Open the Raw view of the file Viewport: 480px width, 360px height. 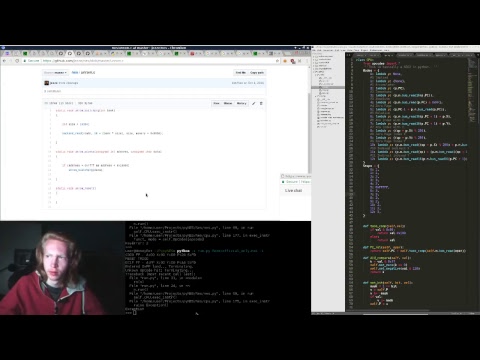[216, 103]
